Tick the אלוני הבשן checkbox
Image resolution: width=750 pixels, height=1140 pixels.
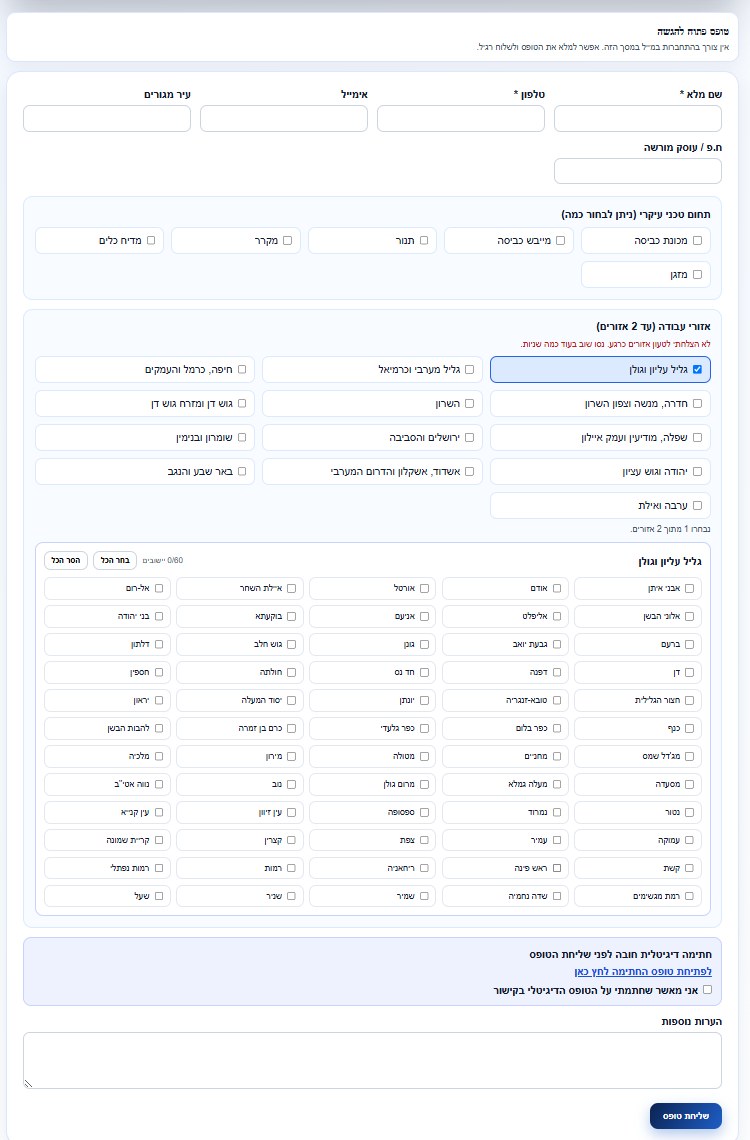689,617
